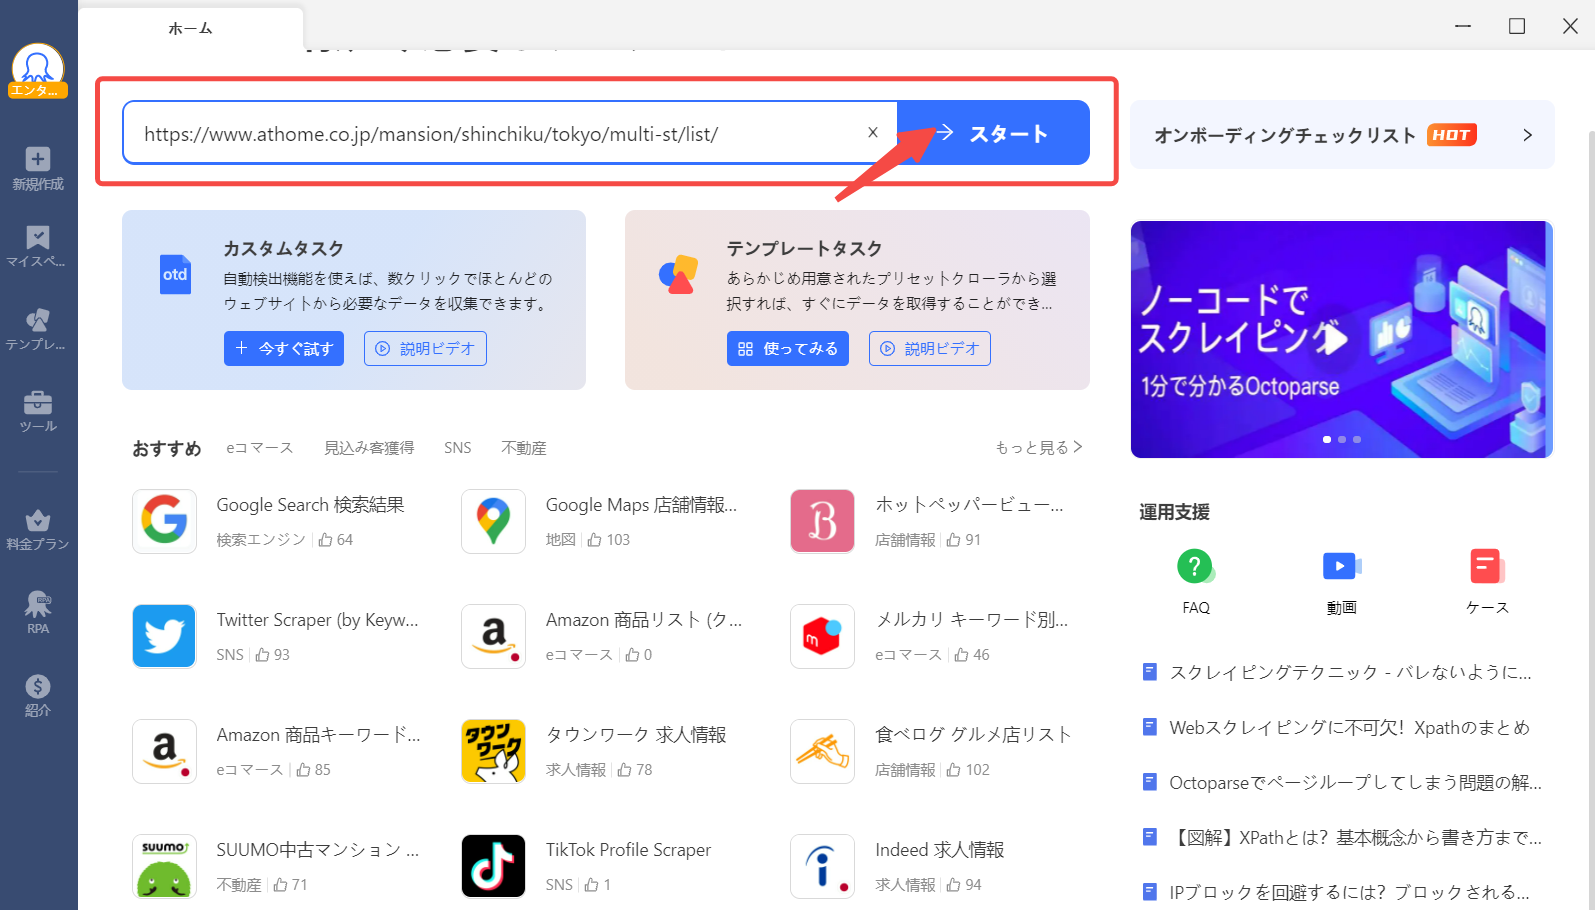Open Twitter Scraper (by Keyw... title

point(317,620)
